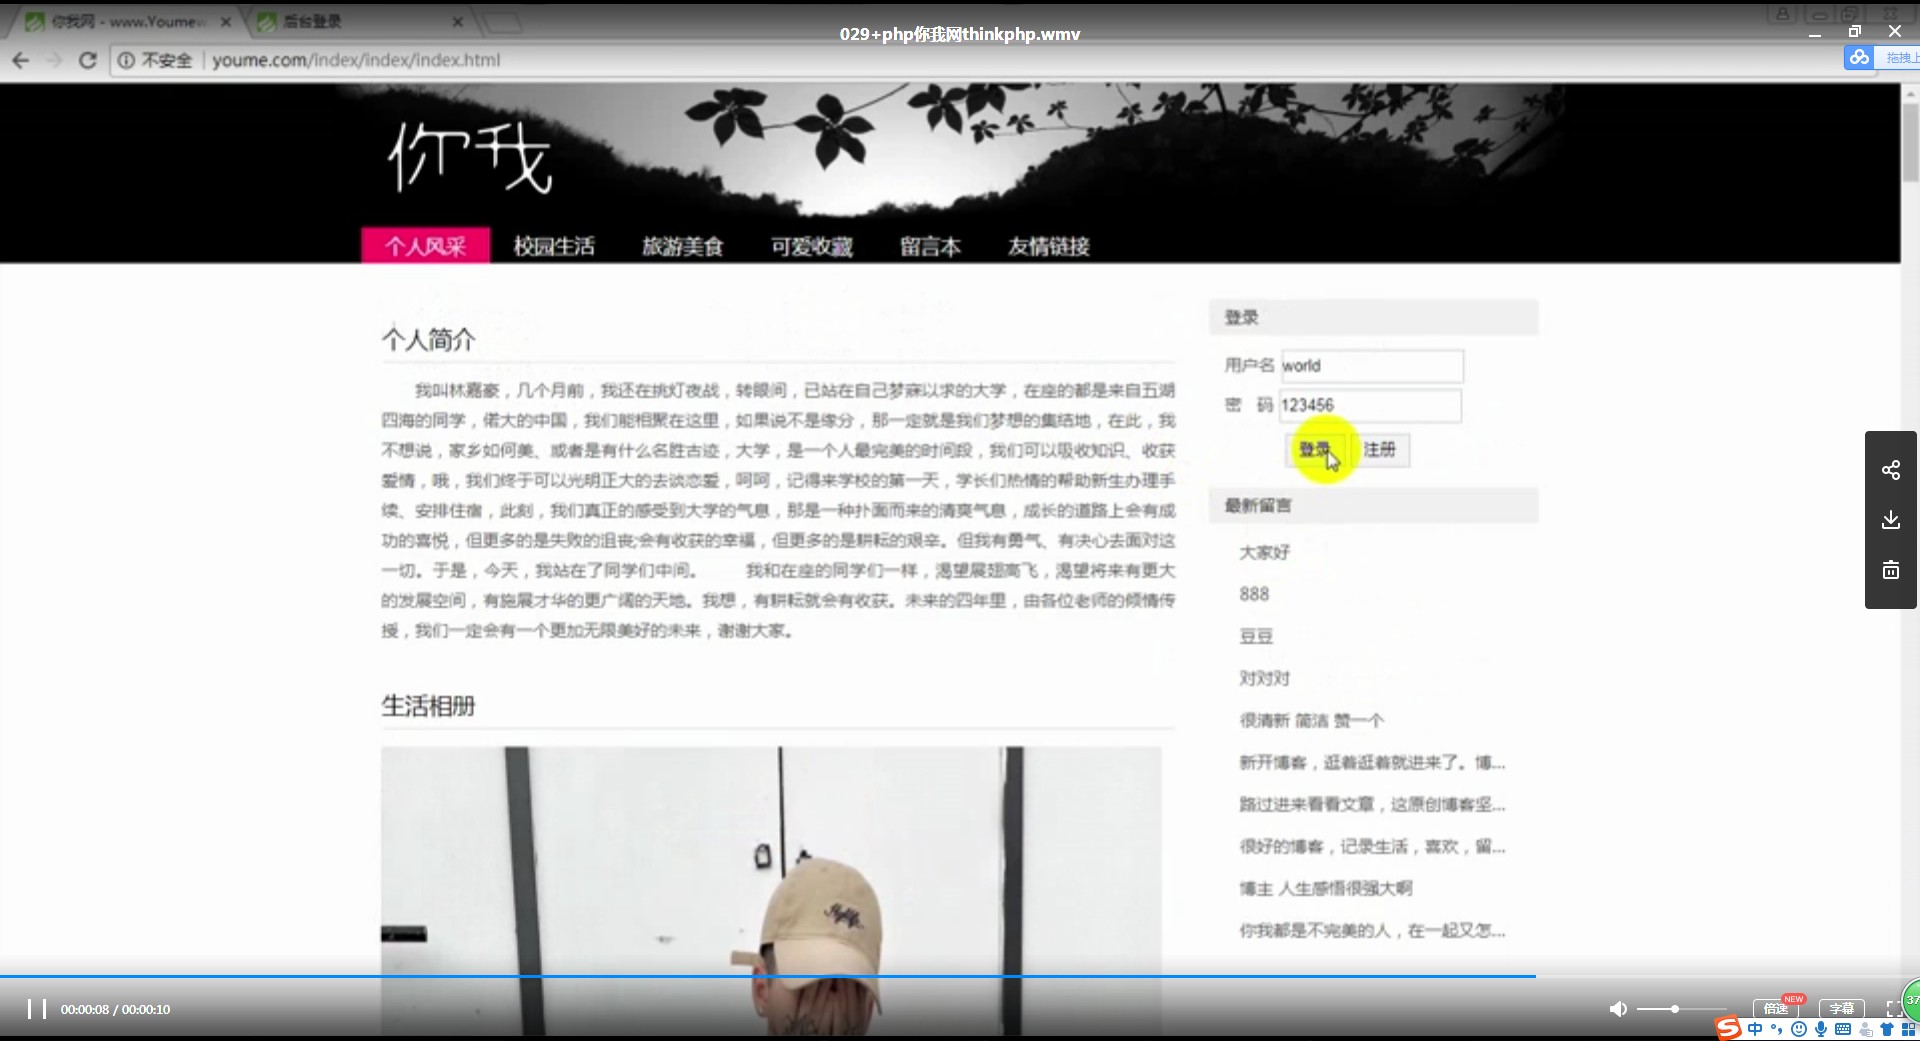Open the 对对对 message link
Screen dimensions: 1920x1041
pos(1265,678)
